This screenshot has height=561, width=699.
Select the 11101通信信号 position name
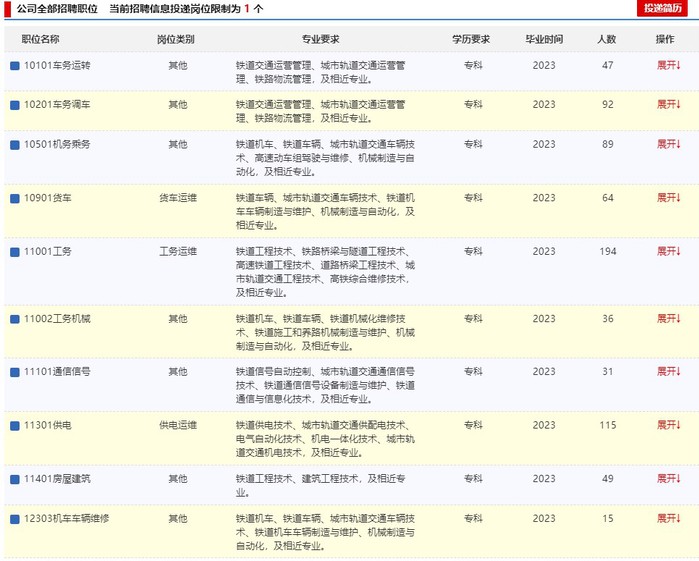pos(57,371)
